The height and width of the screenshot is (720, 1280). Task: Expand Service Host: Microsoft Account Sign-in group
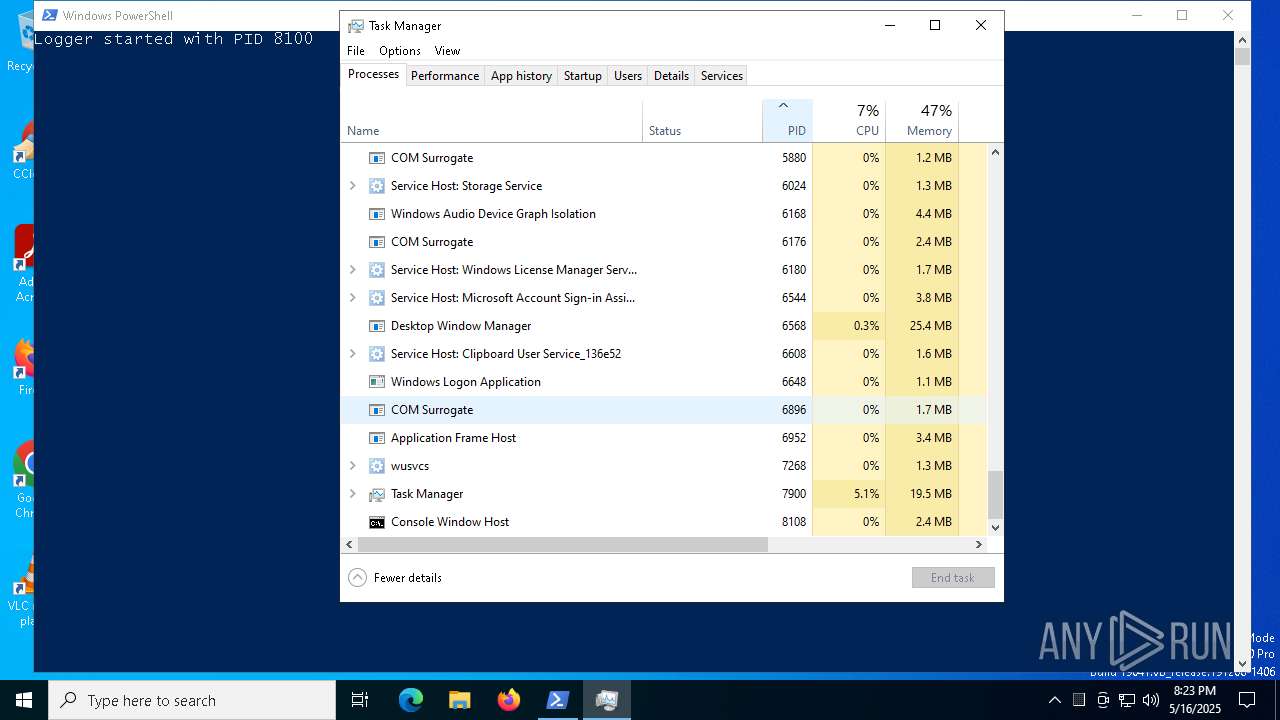[352, 298]
